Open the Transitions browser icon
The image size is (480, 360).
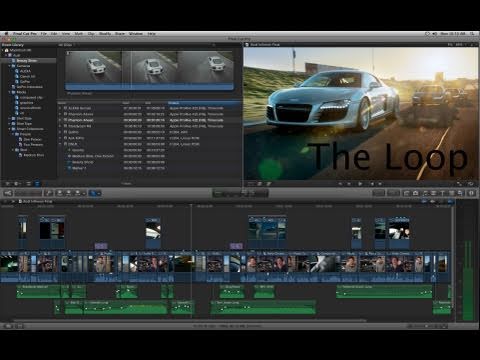click(433, 193)
